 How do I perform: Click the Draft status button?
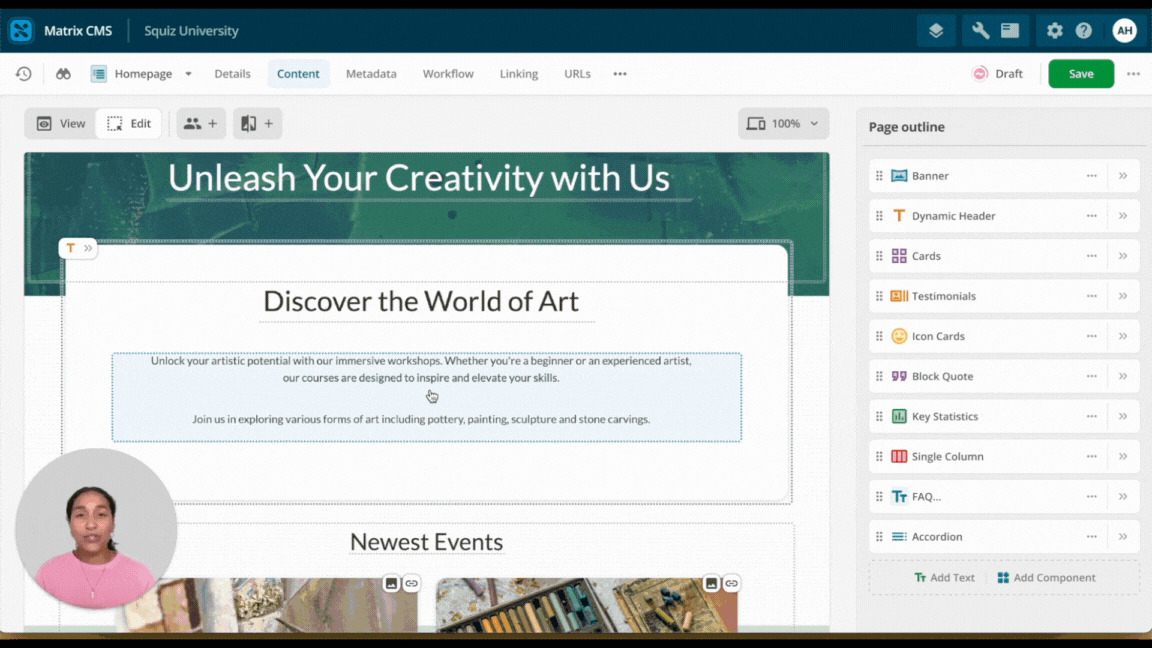click(998, 73)
